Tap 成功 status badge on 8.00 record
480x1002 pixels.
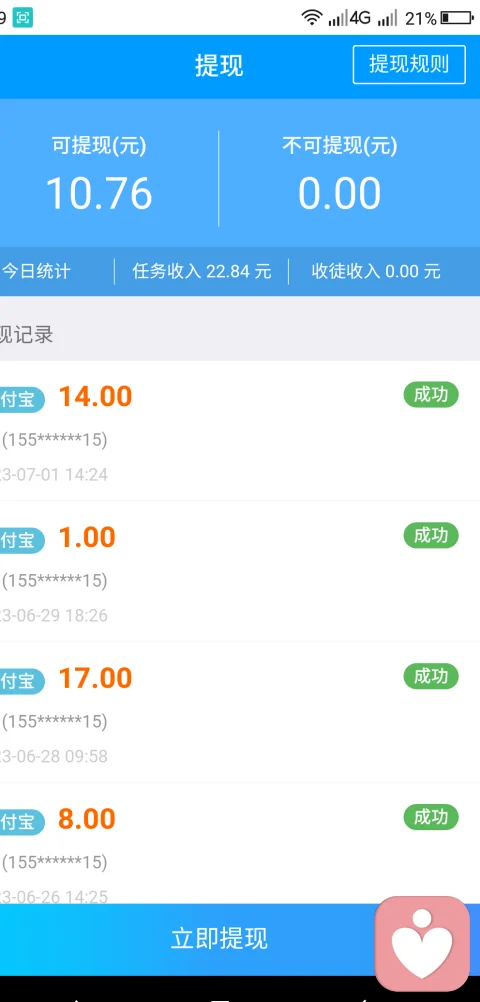(x=431, y=817)
